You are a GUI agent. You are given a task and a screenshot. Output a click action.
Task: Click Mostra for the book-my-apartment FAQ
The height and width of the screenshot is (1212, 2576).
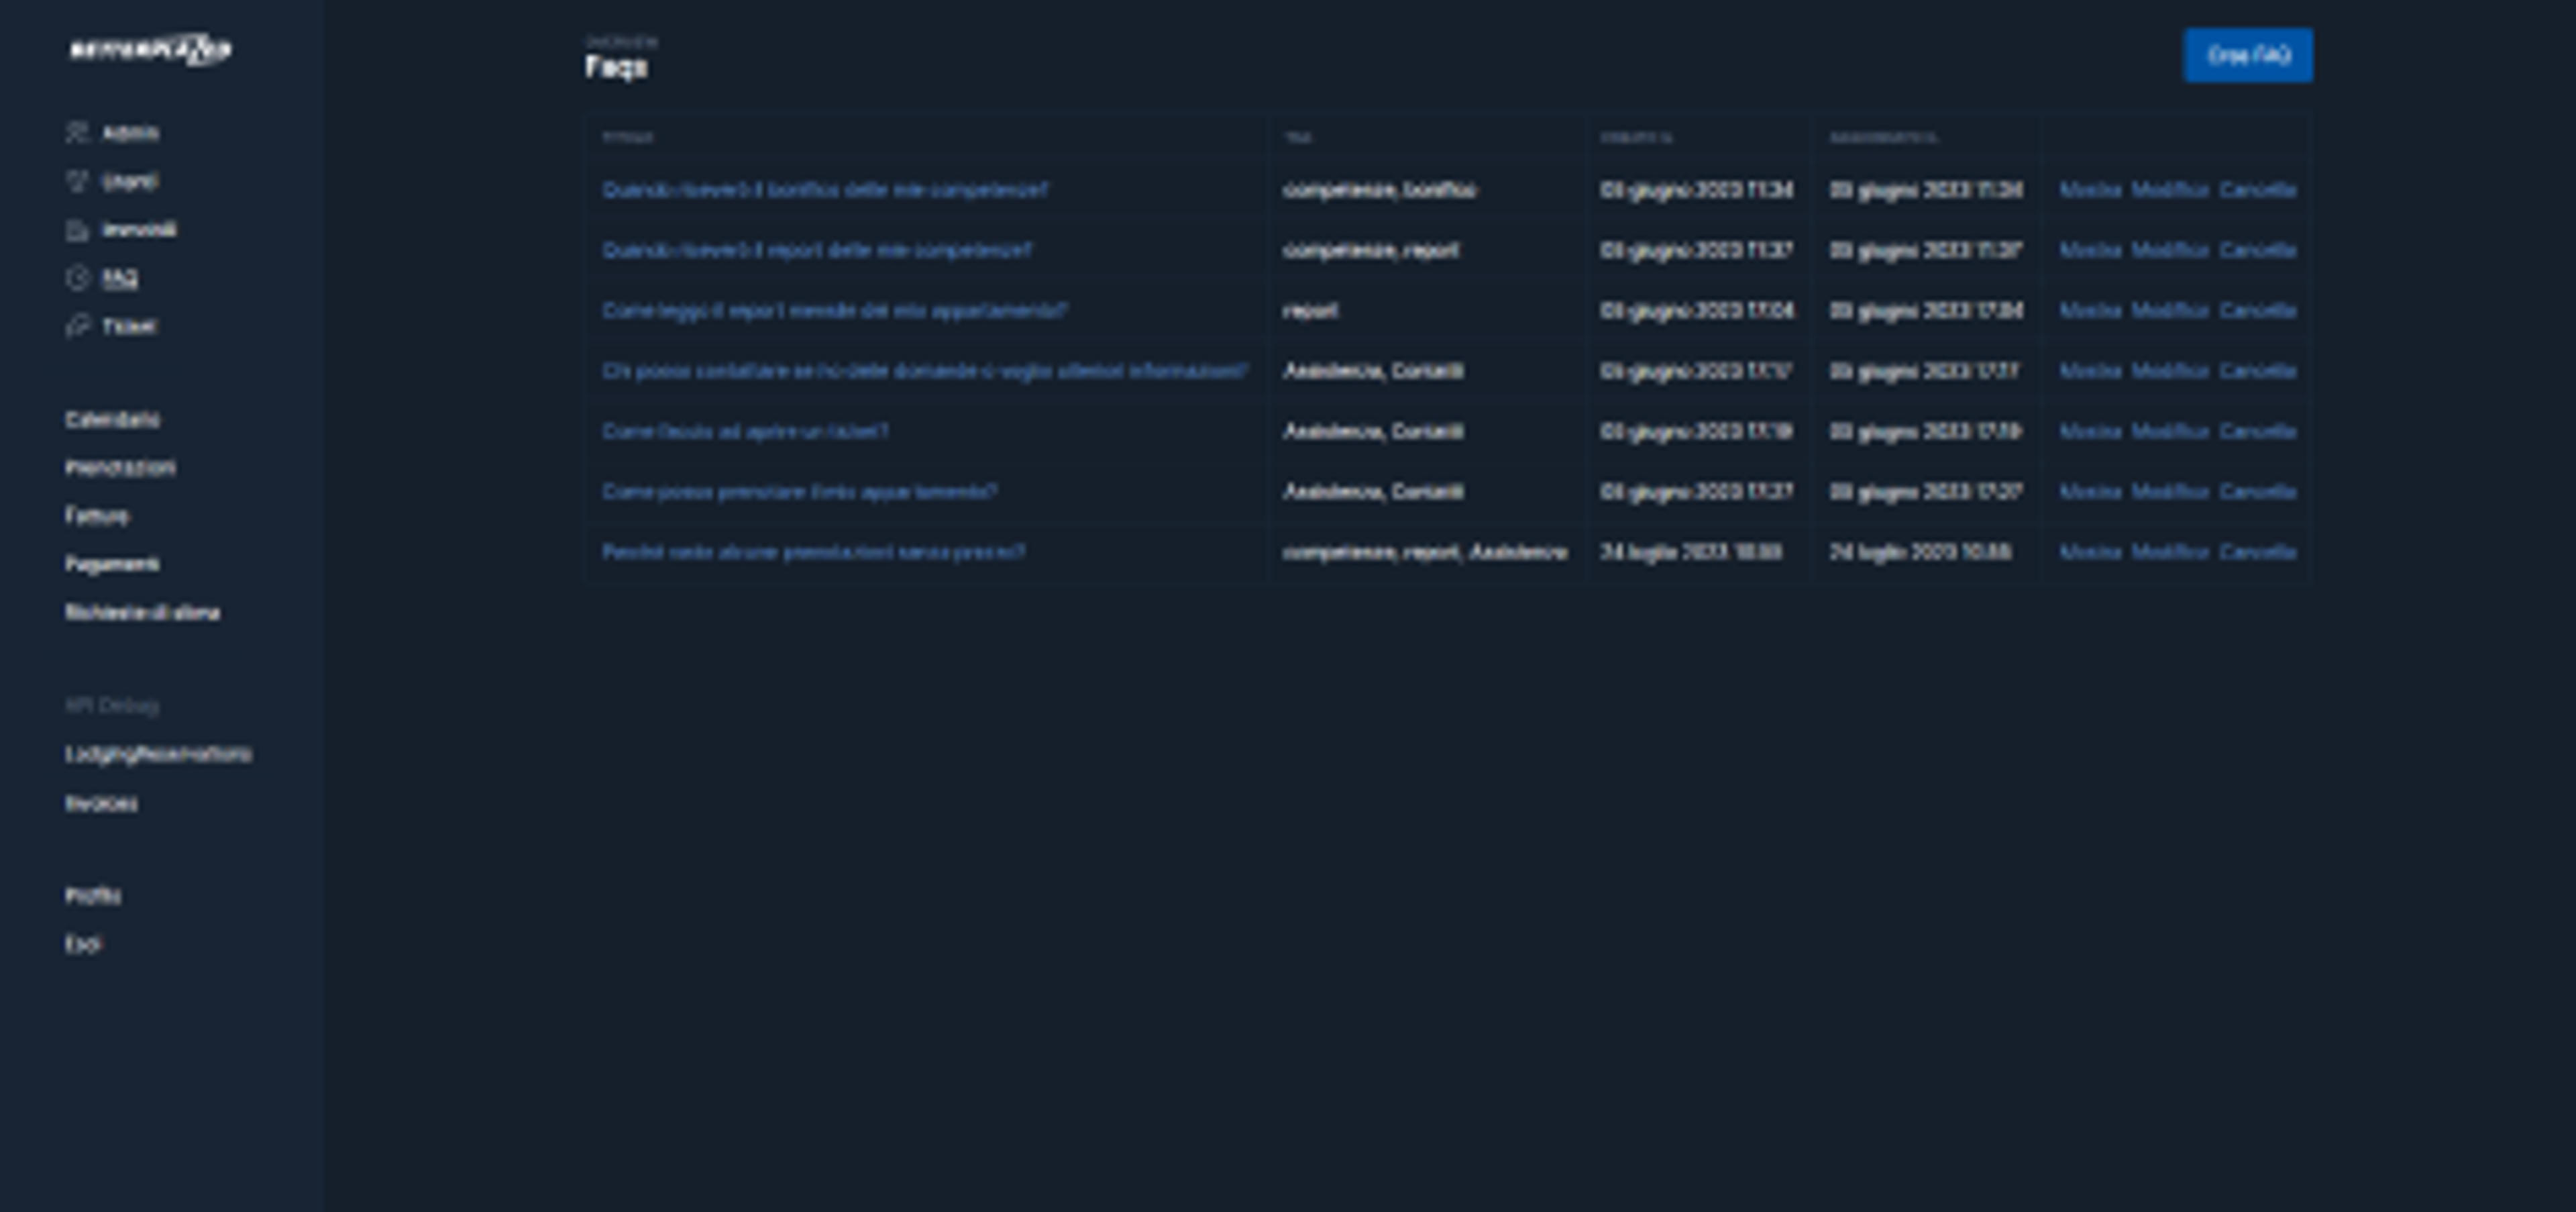click(2091, 492)
